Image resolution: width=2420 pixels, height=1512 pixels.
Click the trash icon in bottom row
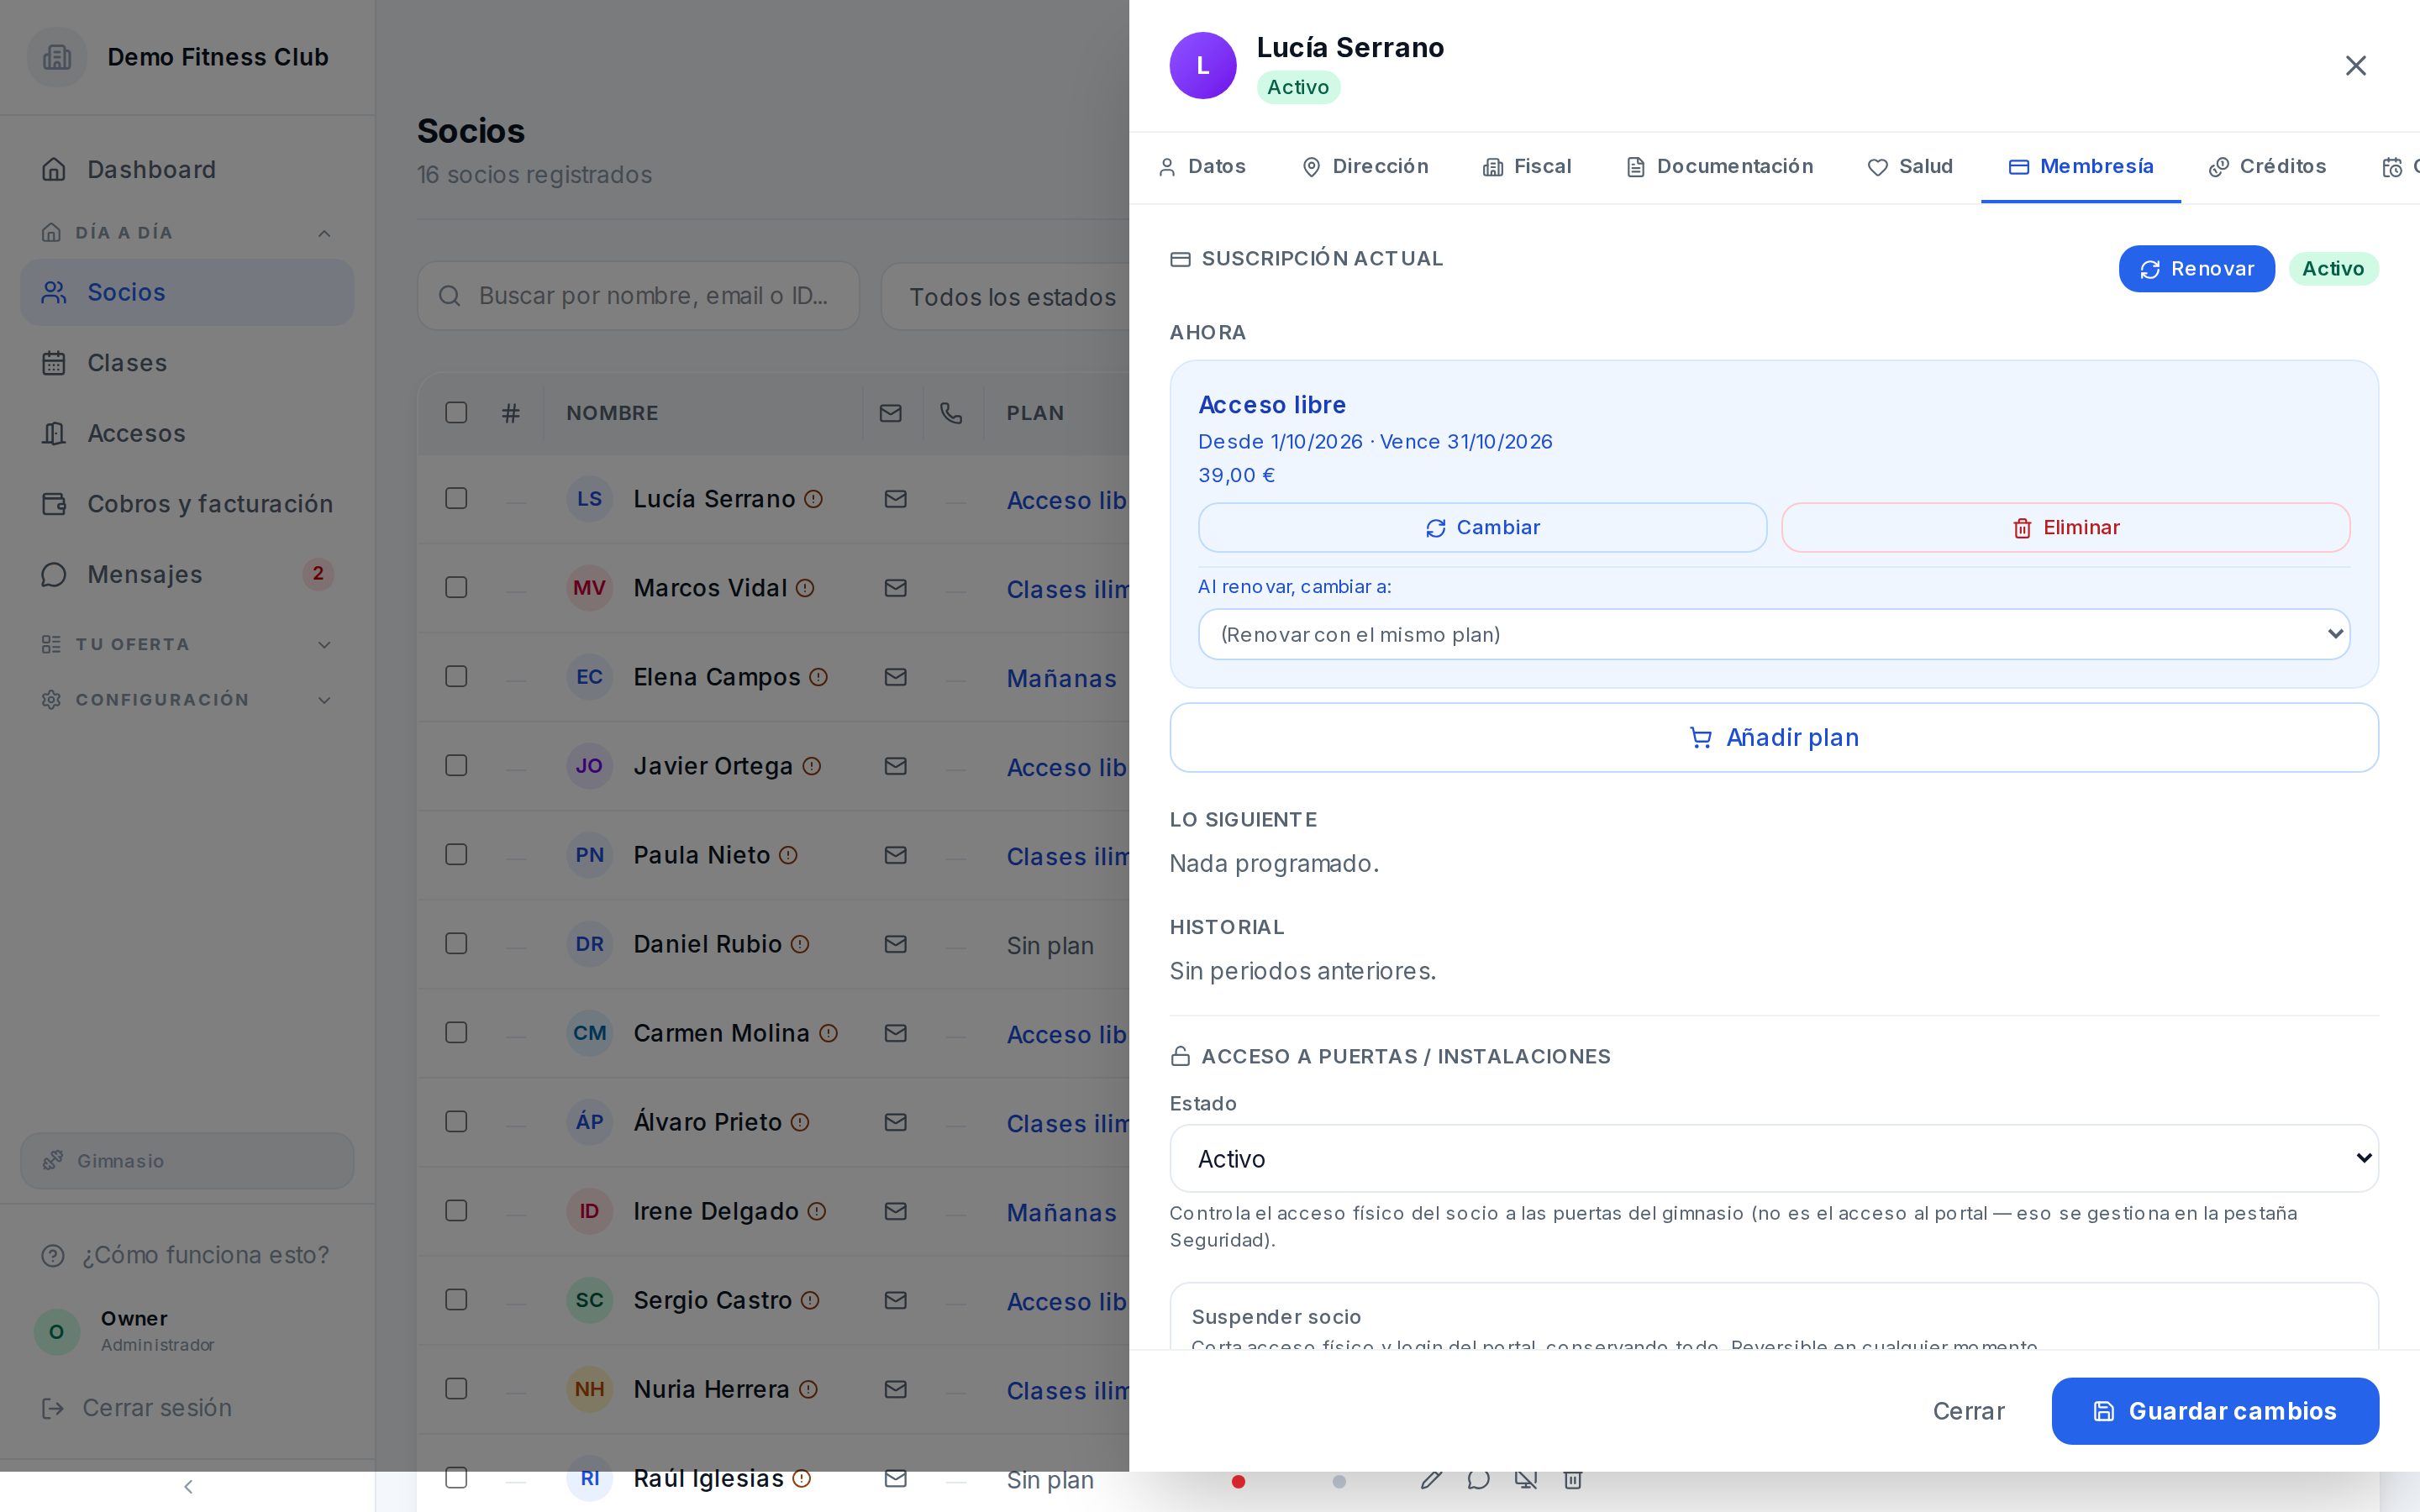1572,1479
